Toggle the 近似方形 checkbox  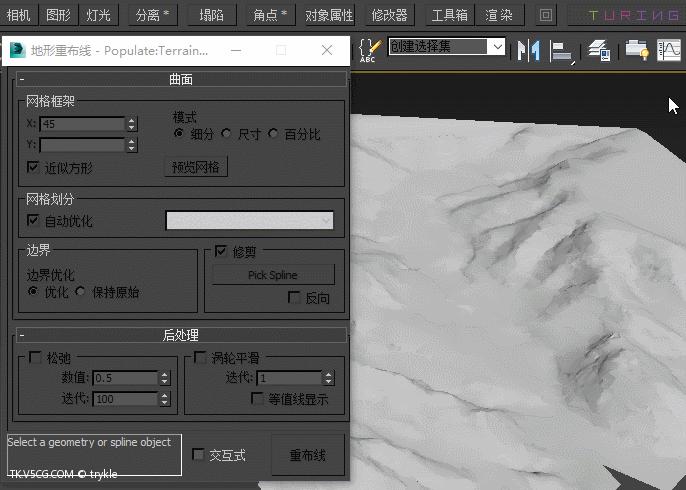[33, 167]
